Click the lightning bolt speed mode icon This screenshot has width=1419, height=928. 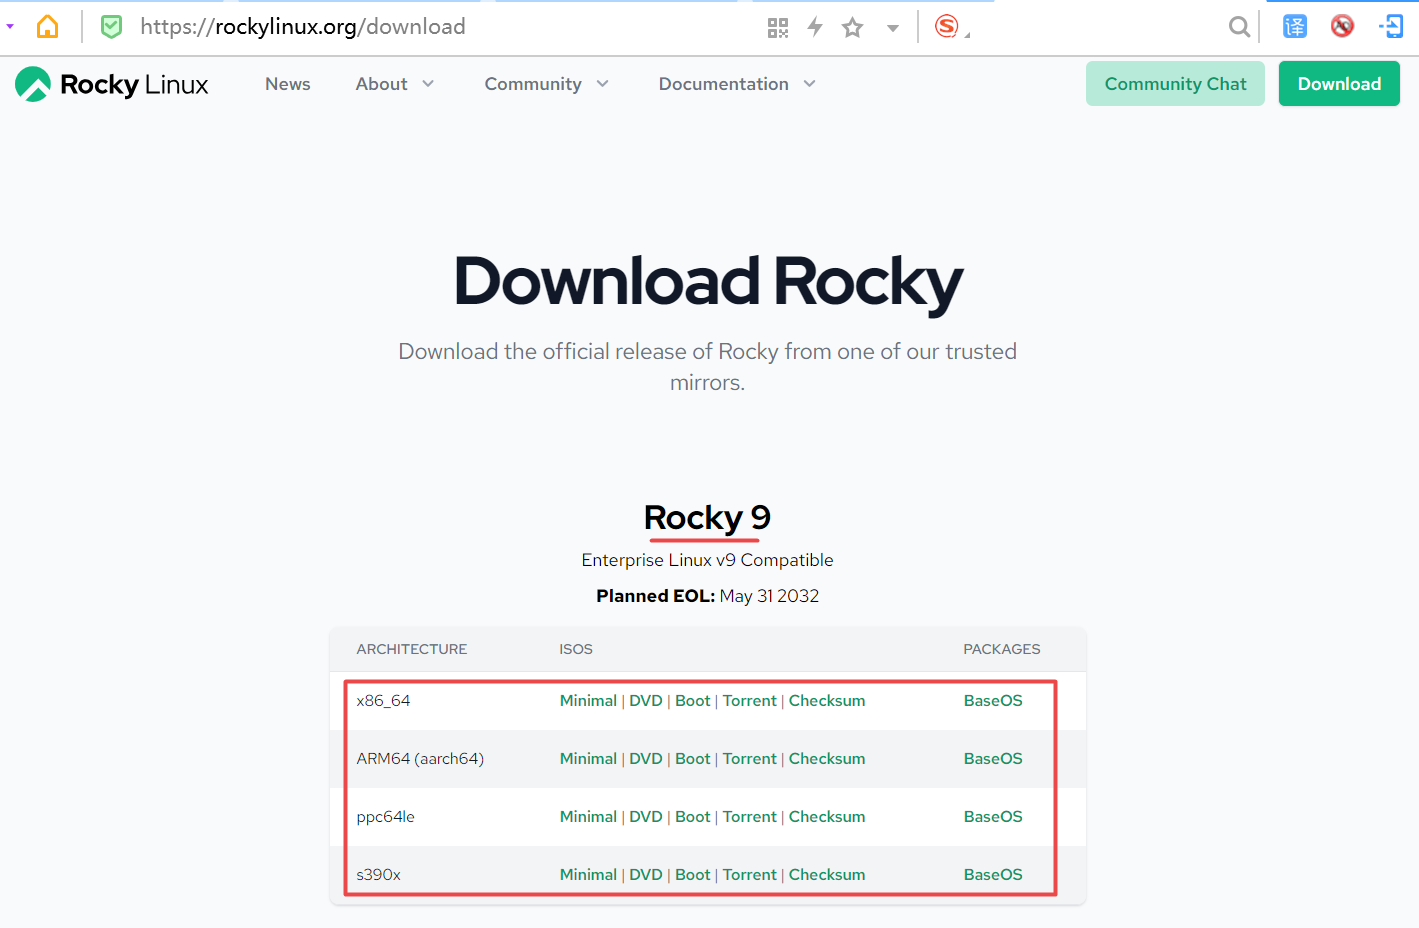(815, 27)
